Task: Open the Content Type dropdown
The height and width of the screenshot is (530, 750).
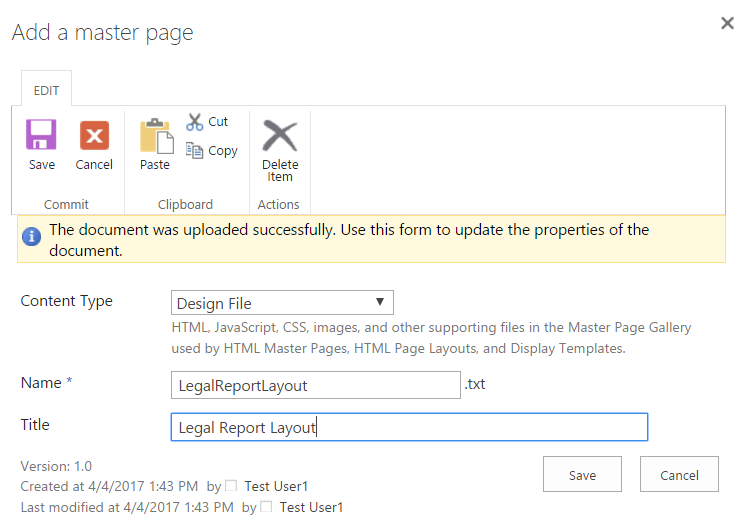Action: pos(282,303)
